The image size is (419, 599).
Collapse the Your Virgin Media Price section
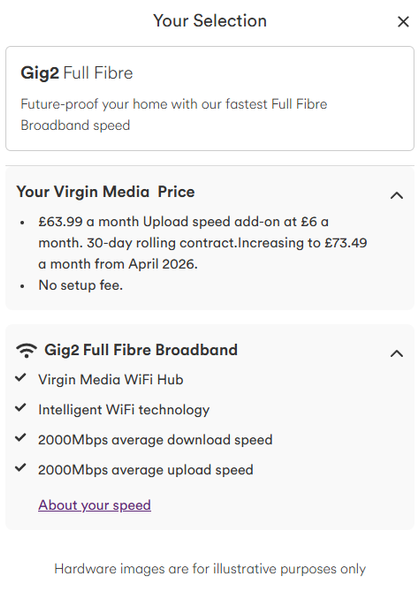397,196
